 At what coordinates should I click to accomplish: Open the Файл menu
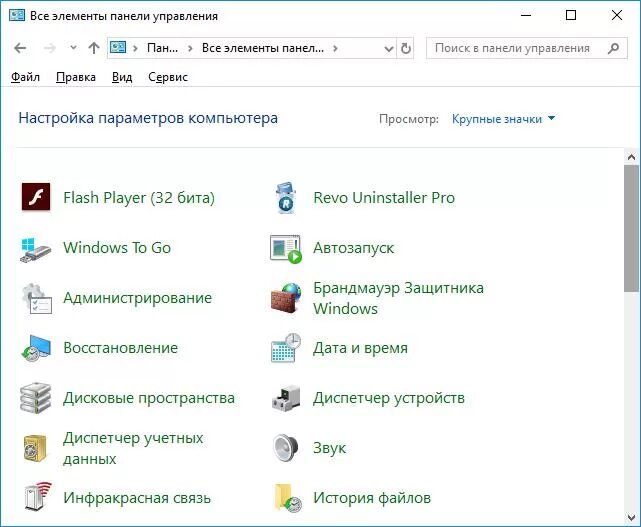tap(25, 77)
